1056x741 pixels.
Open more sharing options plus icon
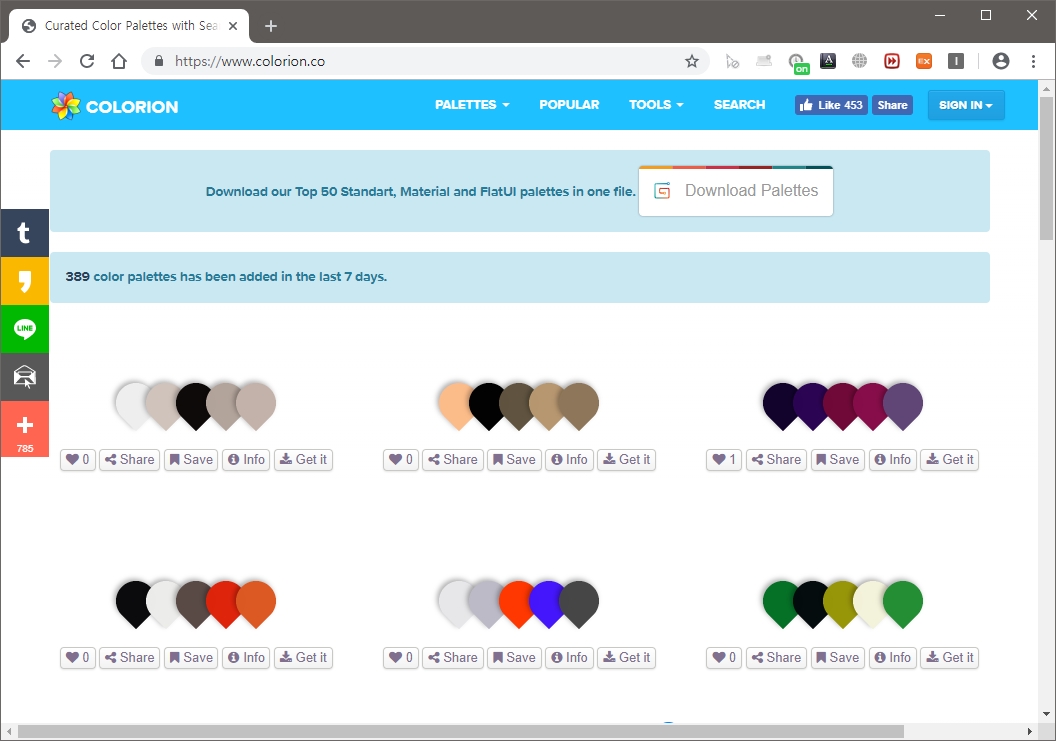tap(24, 428)
